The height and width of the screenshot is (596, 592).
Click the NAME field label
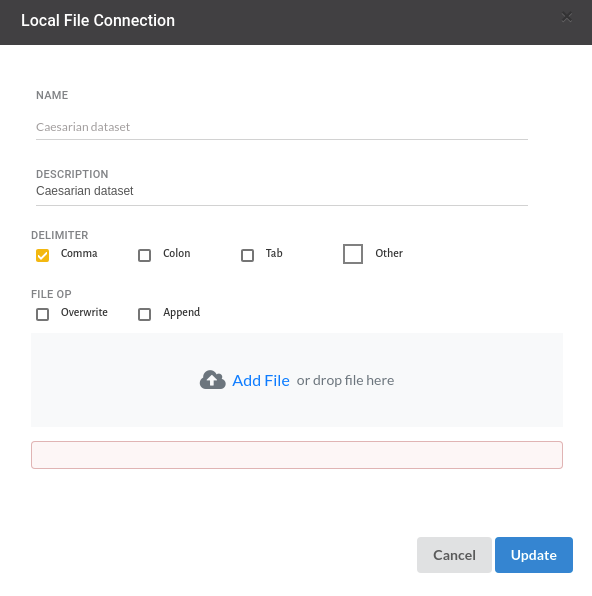pyautogui.click(x=52, y=95)
